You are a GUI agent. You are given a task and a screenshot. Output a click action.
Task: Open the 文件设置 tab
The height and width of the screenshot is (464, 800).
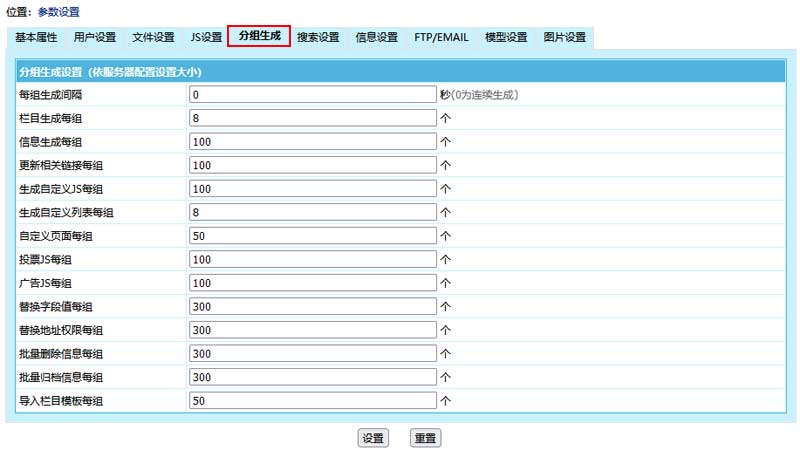tap(153, 38)
